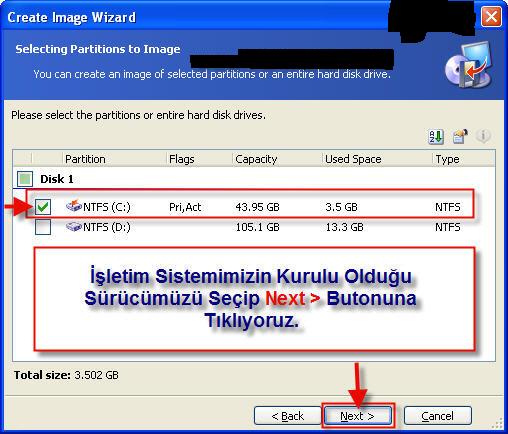Check the NTFS (D:) partition checkbox
The image size is (508, 434).
[43, 227]
